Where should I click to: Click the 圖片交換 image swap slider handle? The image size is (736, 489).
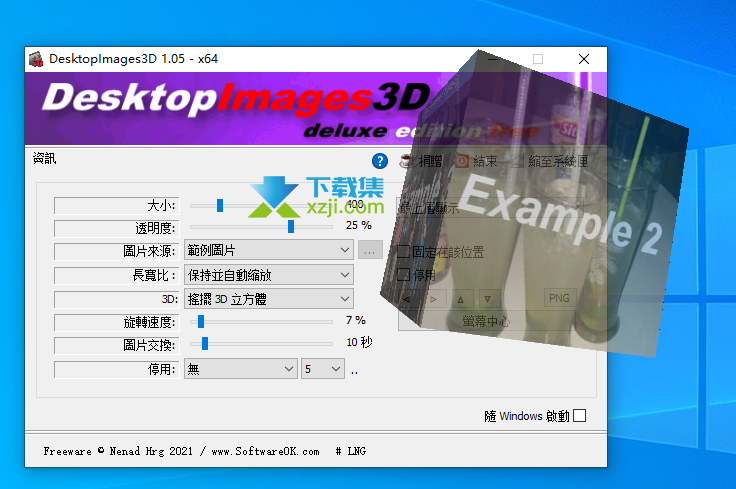click(x=205, y=344)
